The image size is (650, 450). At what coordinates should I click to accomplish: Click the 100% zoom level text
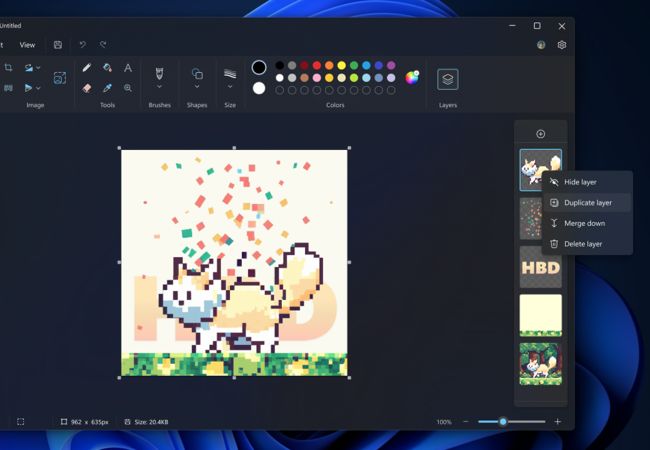(444, 422)
